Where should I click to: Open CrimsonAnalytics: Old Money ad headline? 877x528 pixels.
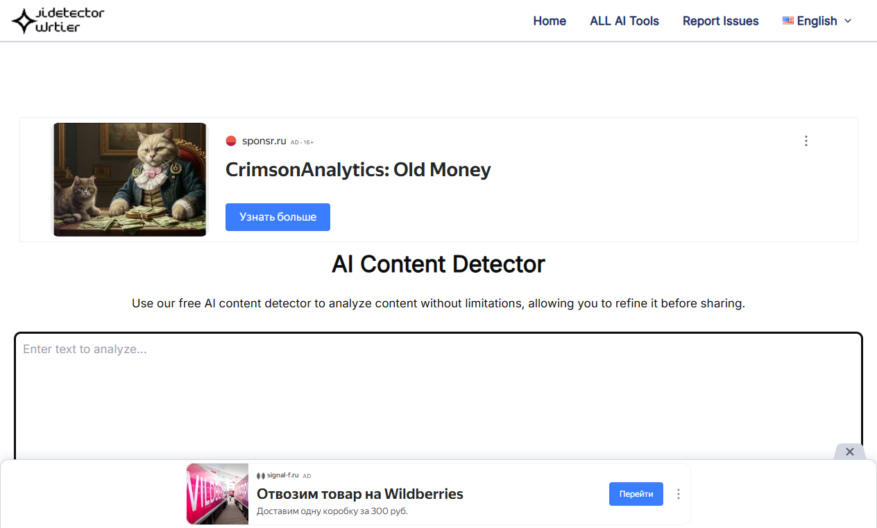[x=358, y=169]
